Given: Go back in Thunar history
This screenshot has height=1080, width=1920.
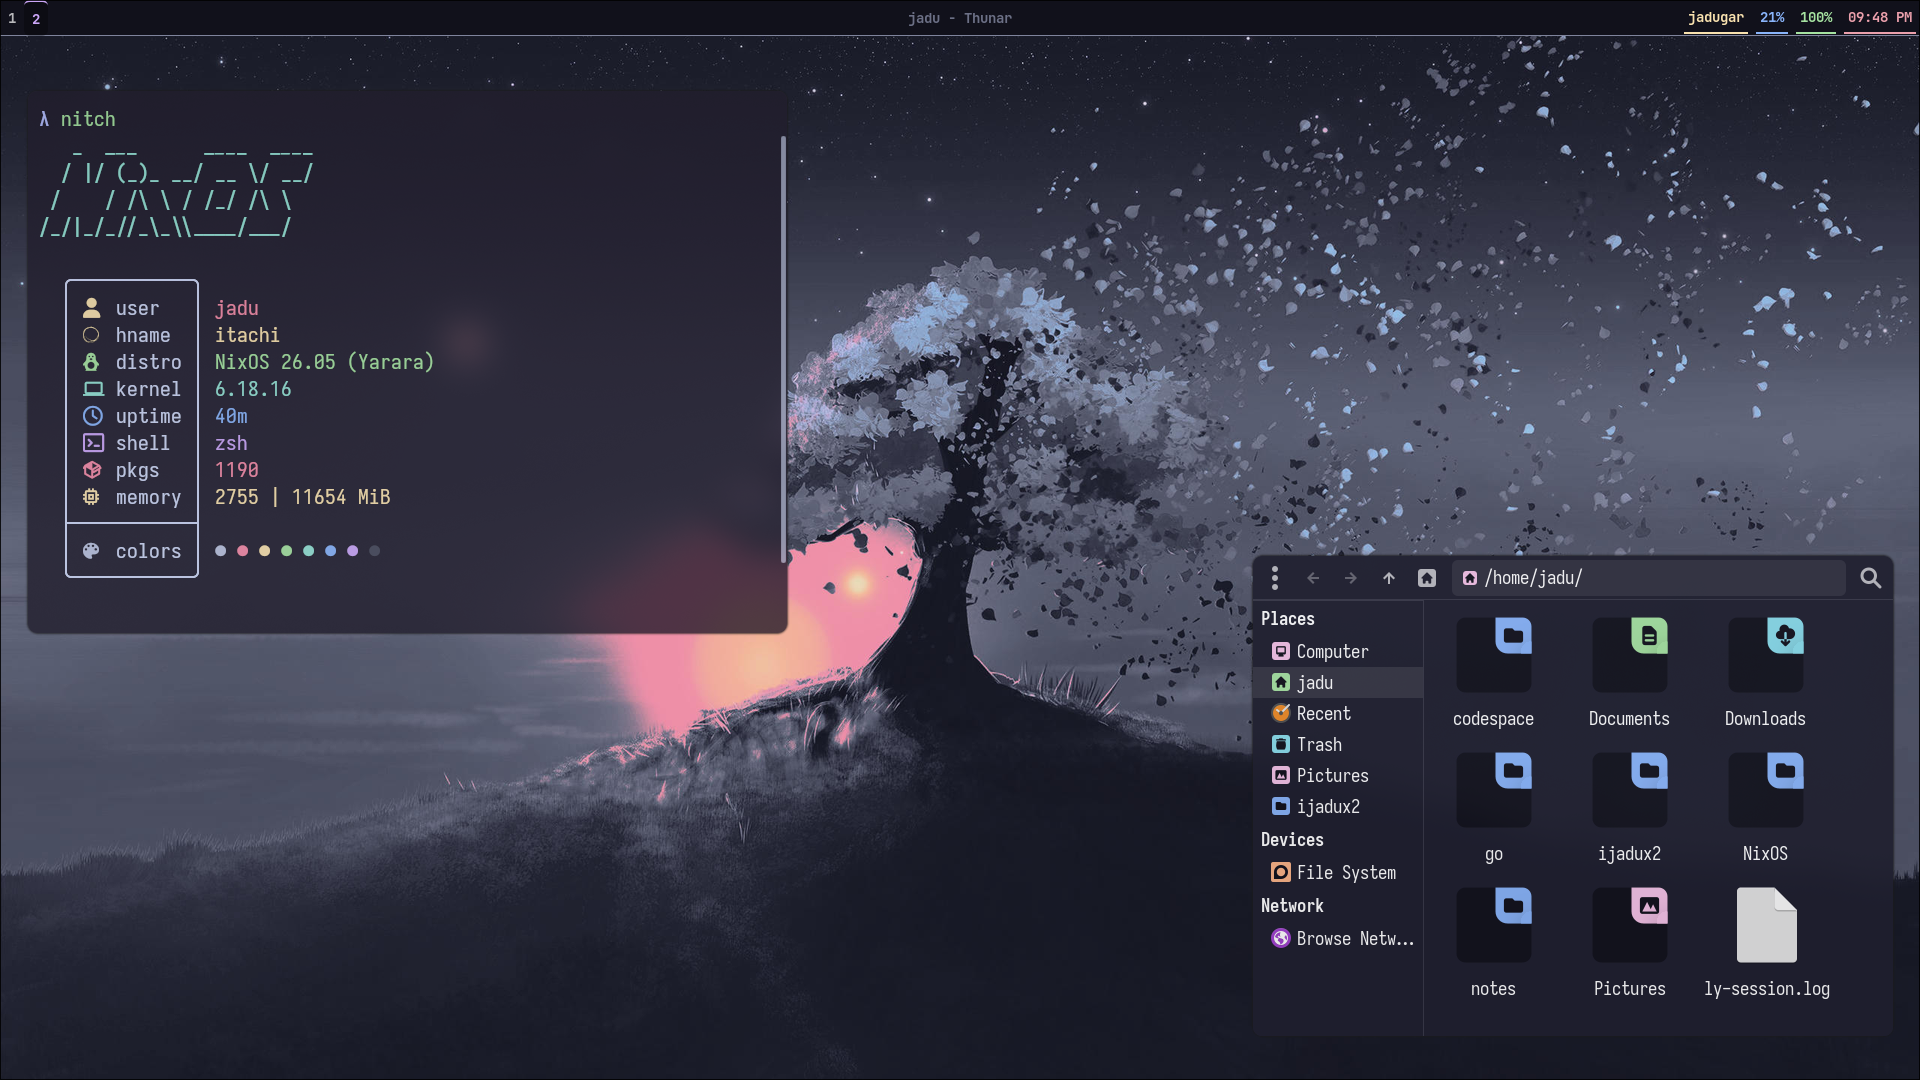Looking at the screenshot, I should click(x=1313, y=578).
